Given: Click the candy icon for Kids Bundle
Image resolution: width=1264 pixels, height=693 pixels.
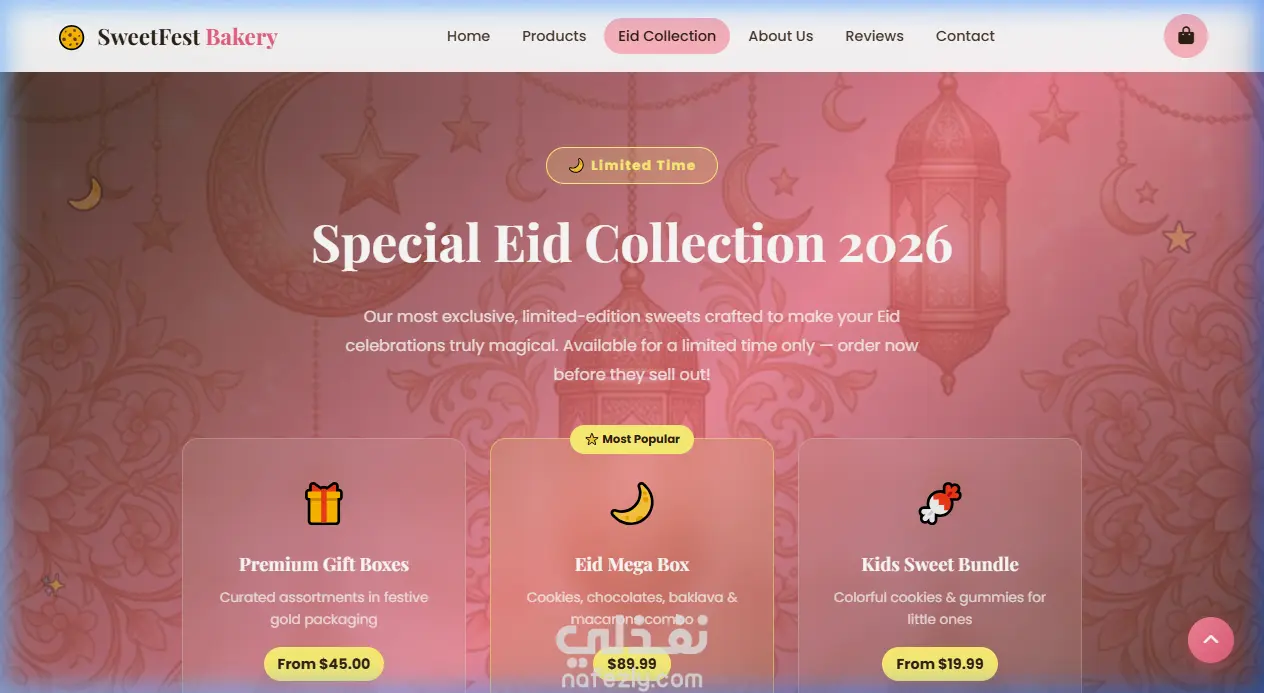Looking at the screenshot, I should point(940,504).
